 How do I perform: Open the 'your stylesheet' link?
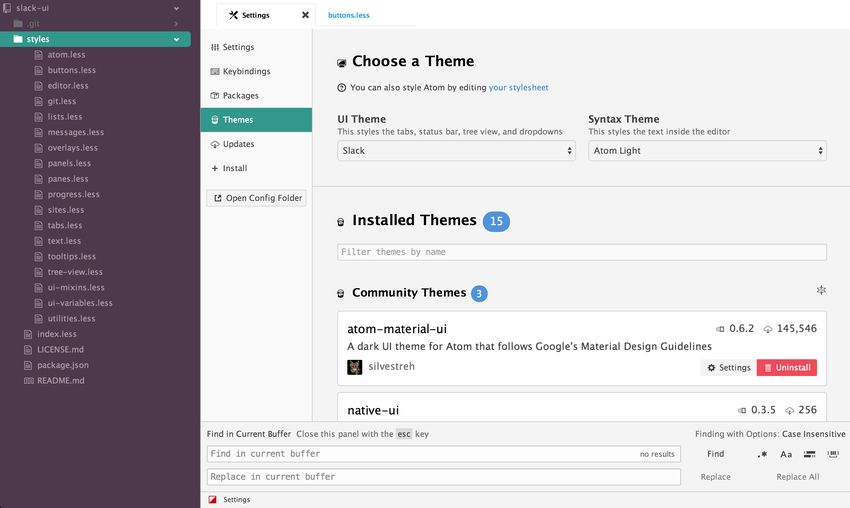[x=518, y=88]
